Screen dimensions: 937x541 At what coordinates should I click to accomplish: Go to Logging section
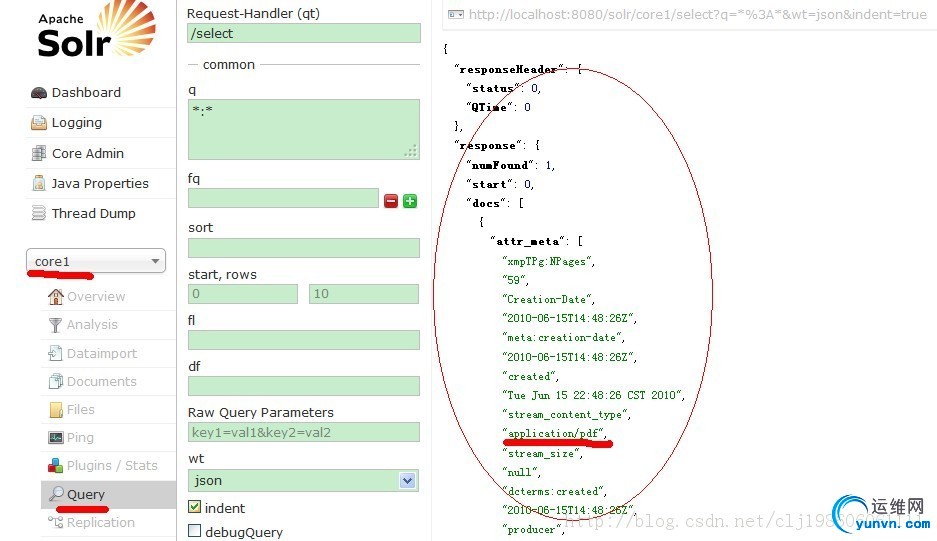click(76, 123)
